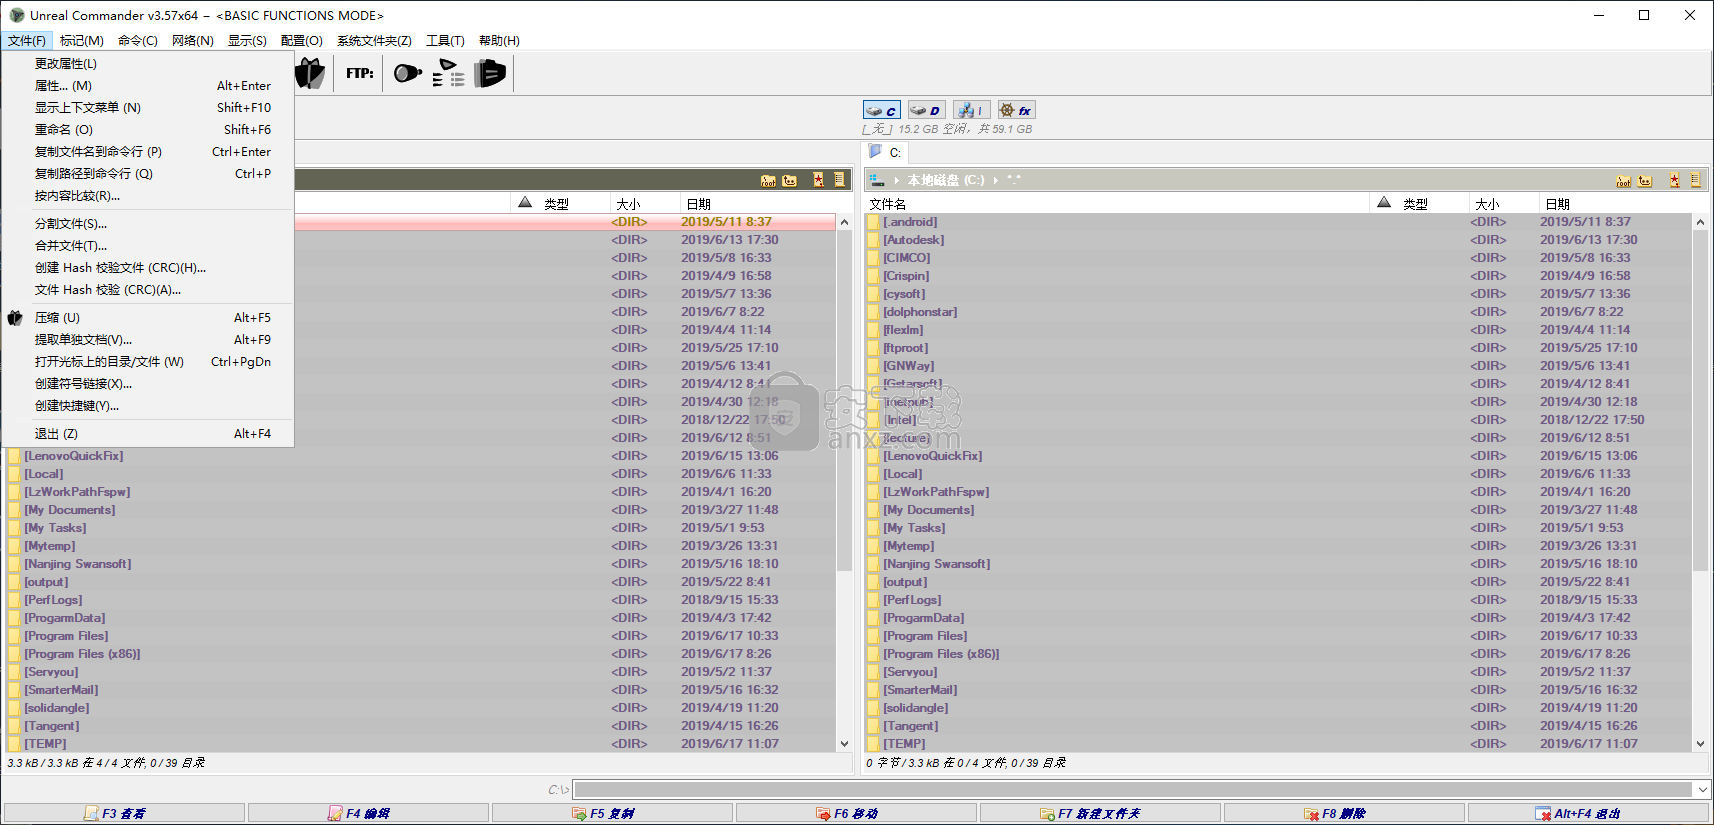This screenshot has width=1714, height=825.
Task: Choose 重命名 (O) from file menu
Action: point(148,130)
